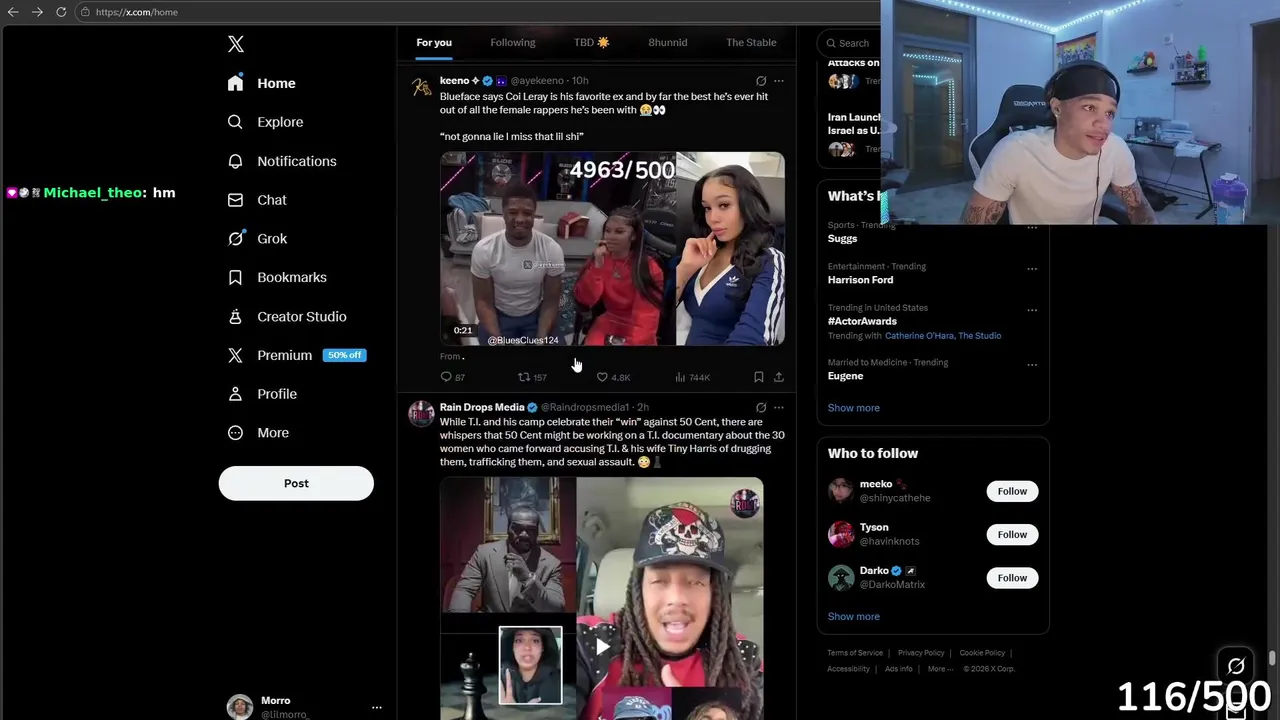Viewport: 1280px width, 720px height.
Task: Click the Premium X icon
Action: click(x=235, y=355)
